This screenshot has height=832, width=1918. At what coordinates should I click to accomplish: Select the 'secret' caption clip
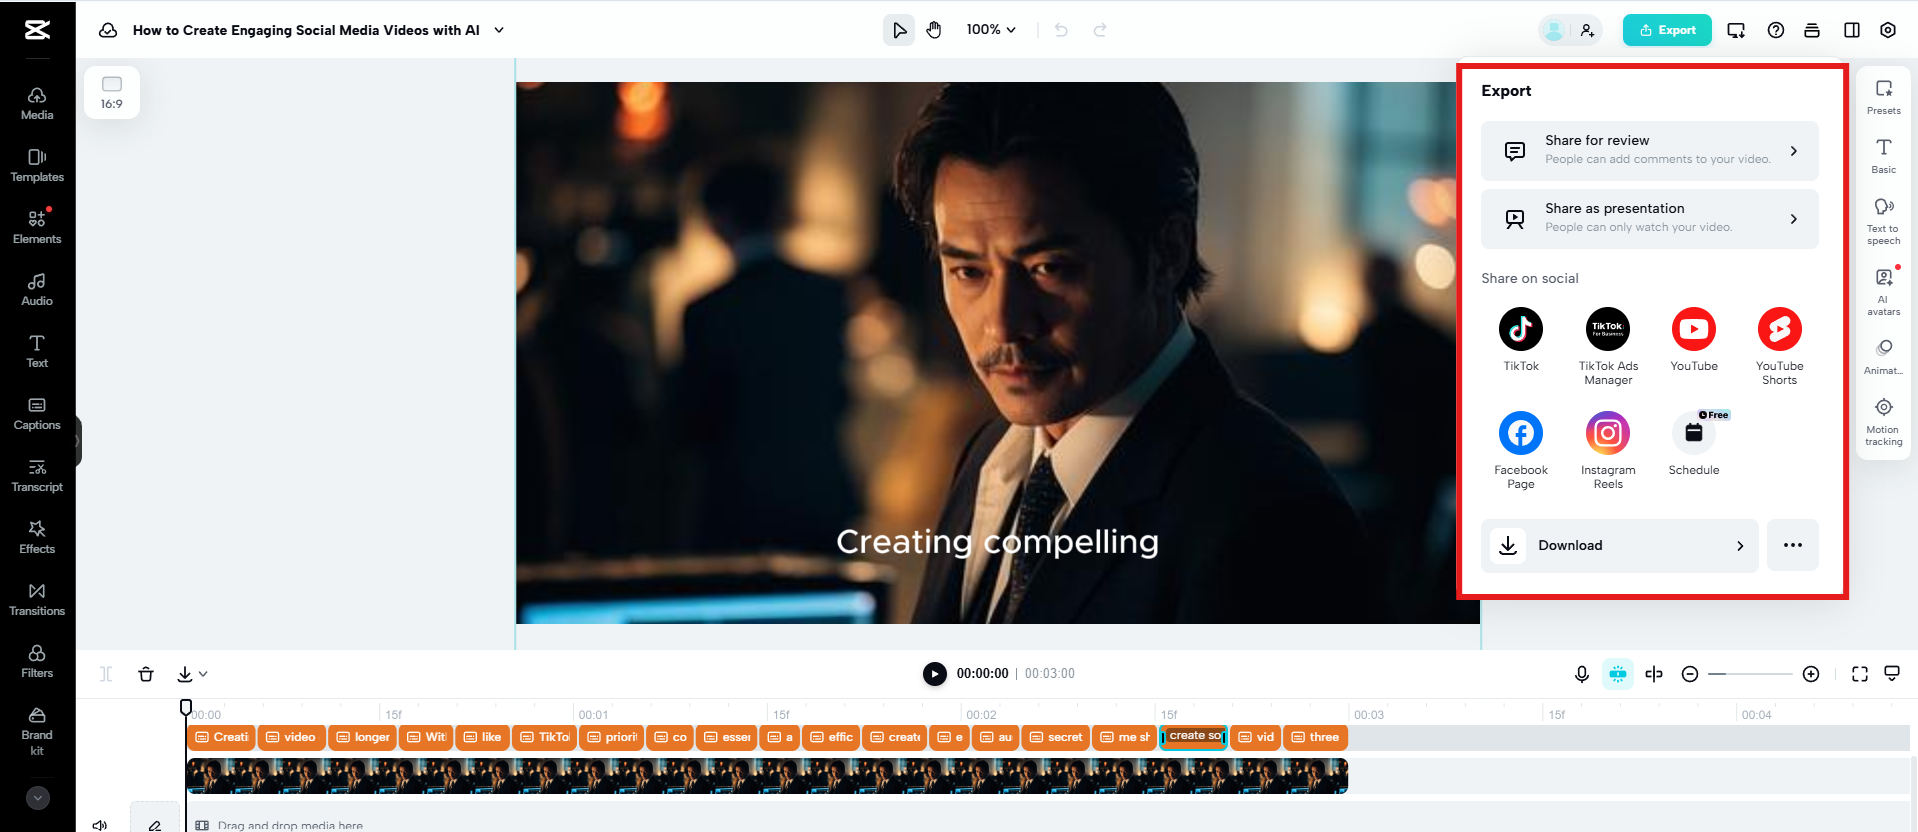tap(1056, 737)
